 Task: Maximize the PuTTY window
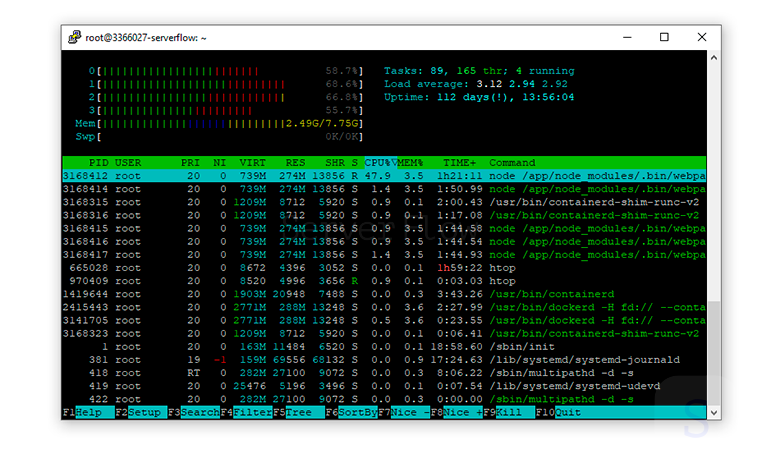click(664, 37)
